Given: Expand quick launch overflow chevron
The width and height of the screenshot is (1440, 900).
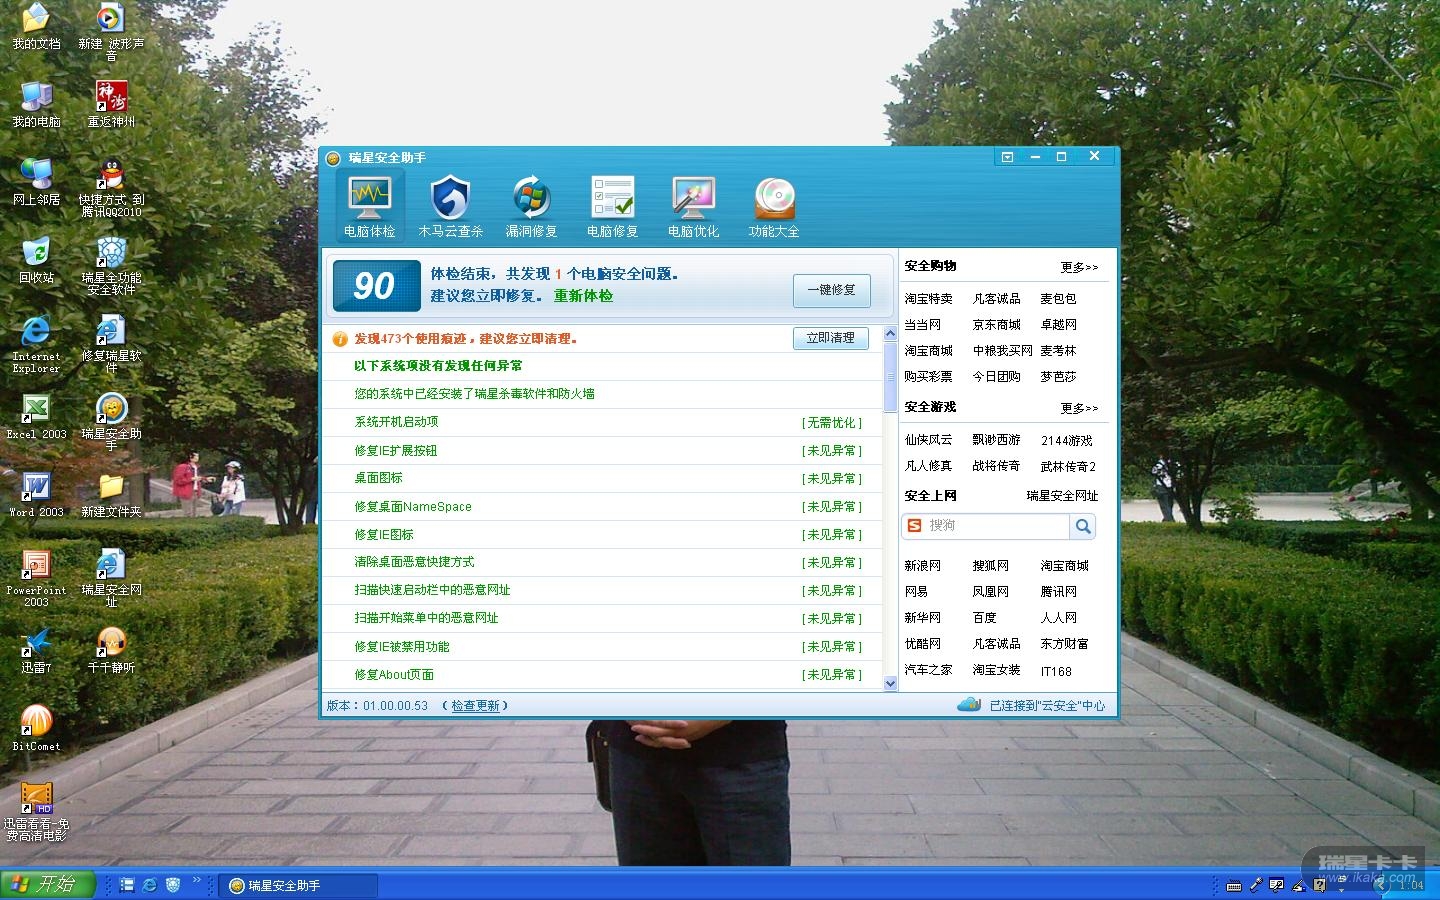Looking at the screenshot, I should [x=197, y=881].
